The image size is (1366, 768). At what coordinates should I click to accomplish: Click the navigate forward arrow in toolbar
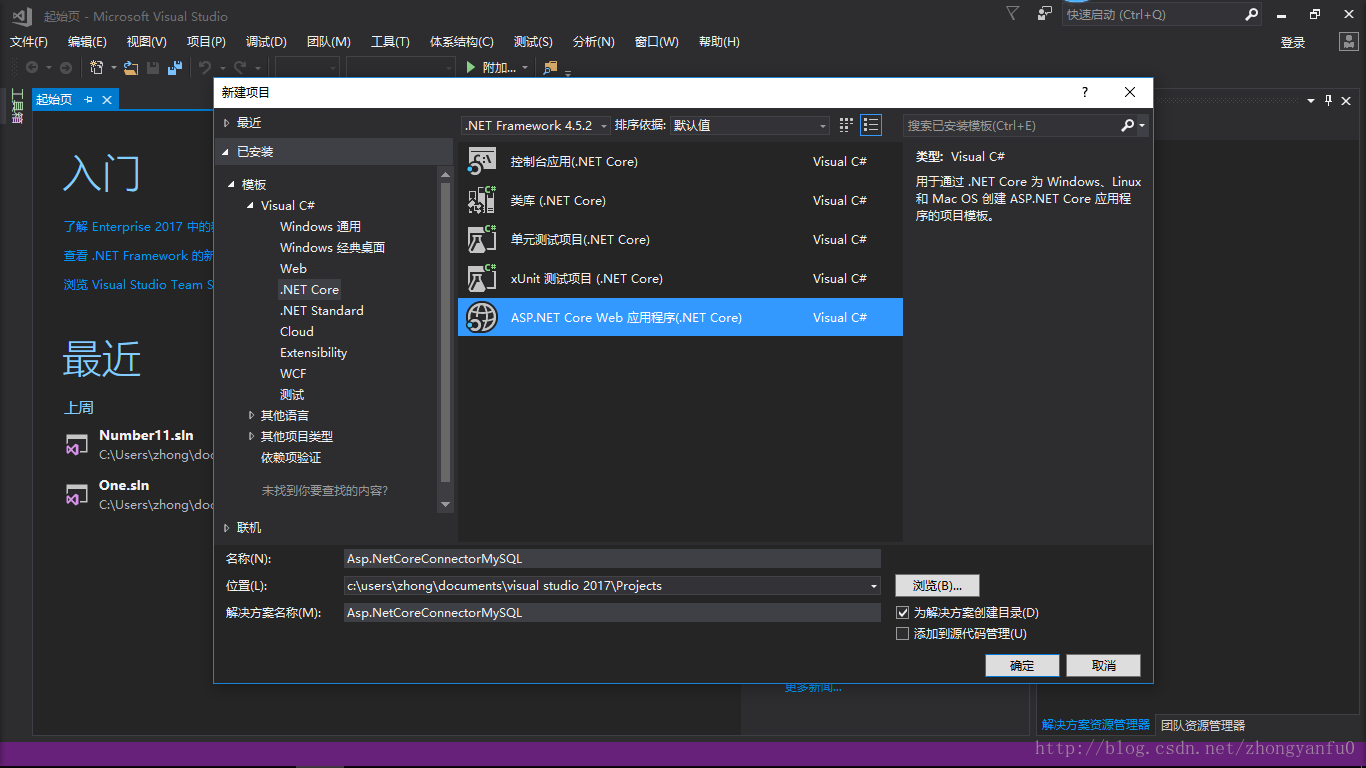pos(66,67)
